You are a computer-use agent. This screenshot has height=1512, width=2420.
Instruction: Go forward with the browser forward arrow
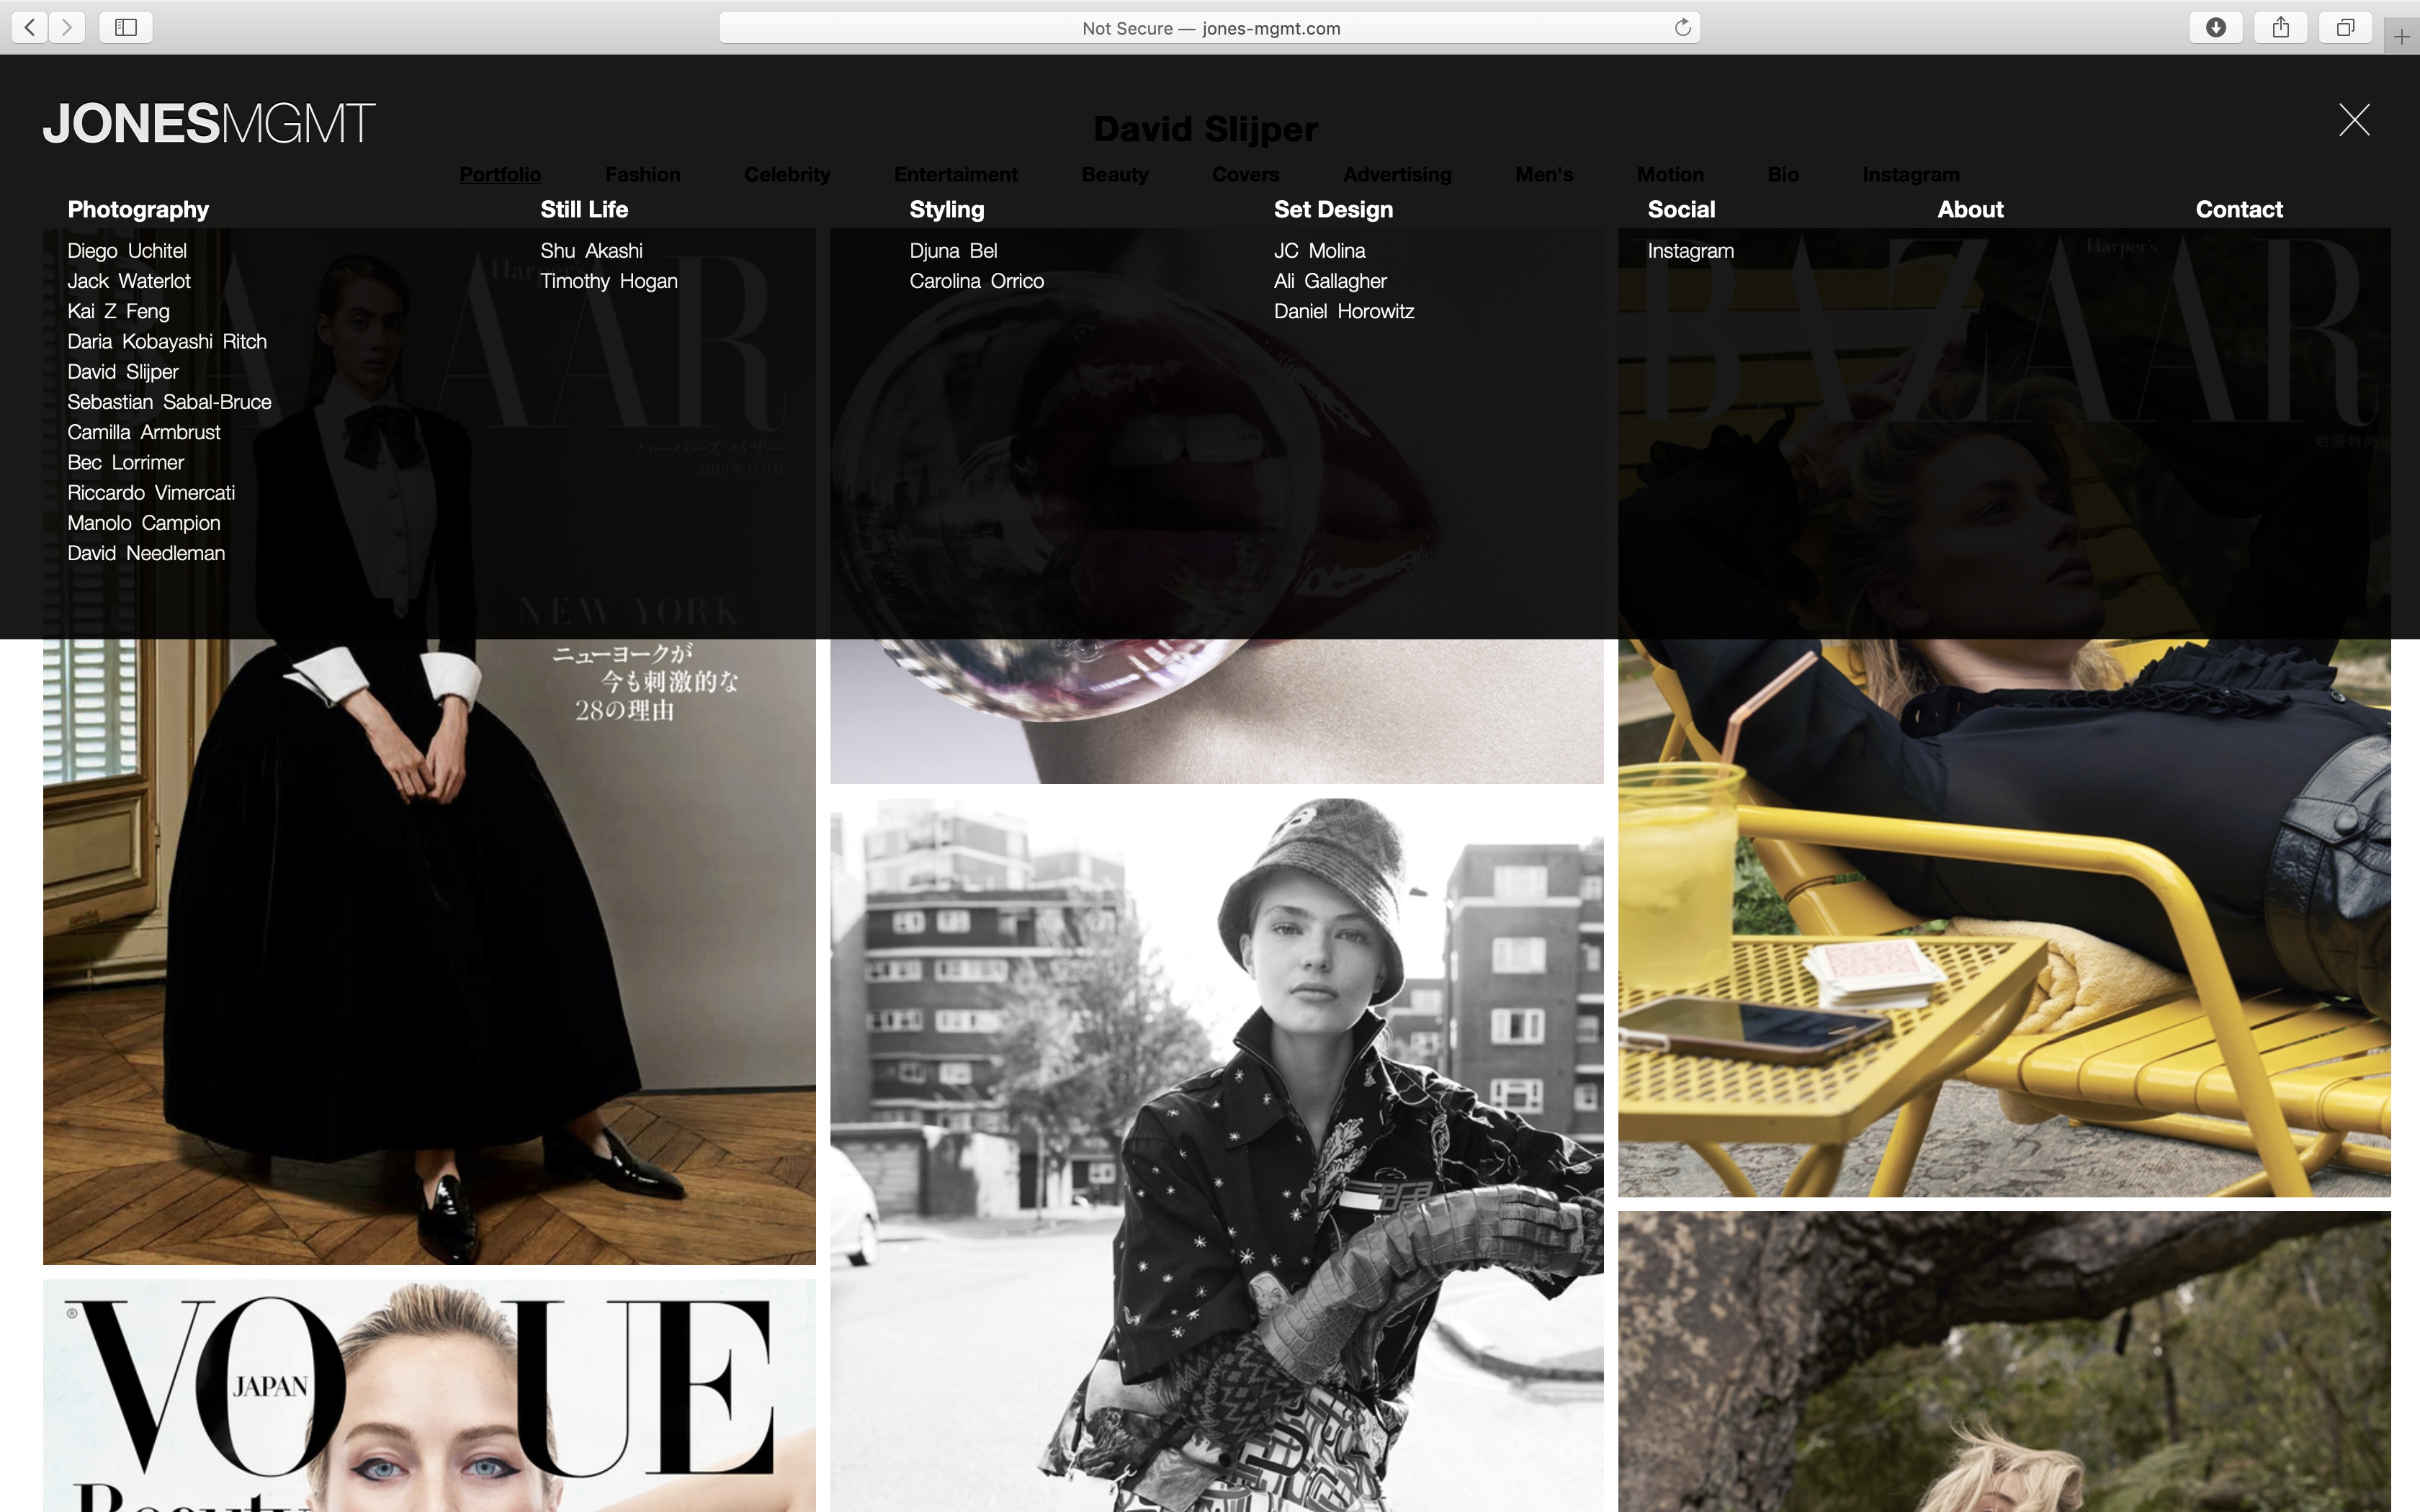[x=67, y=27]
